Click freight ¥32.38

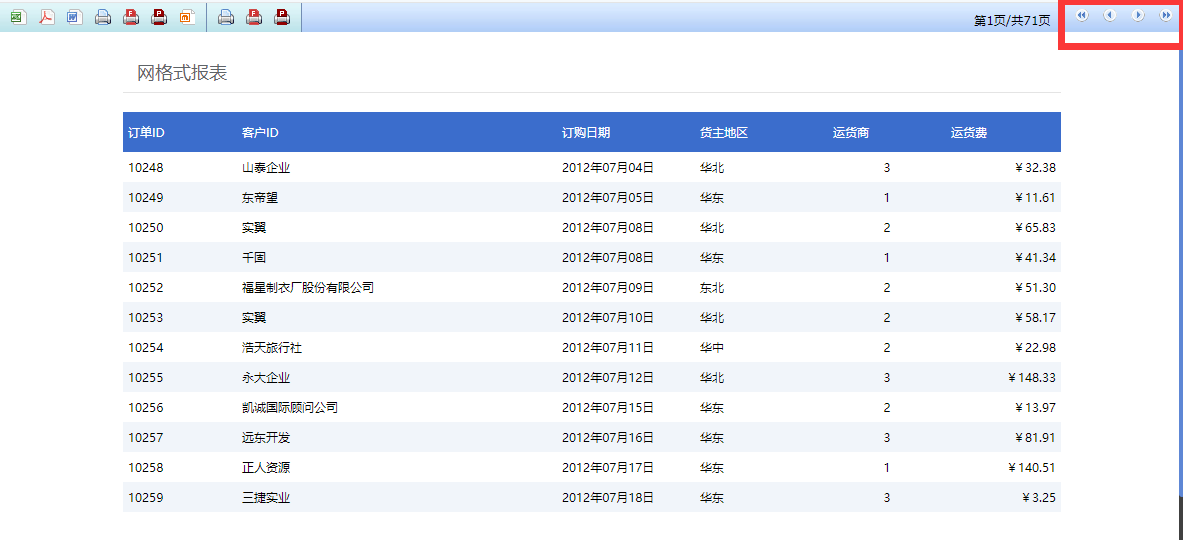(1035, 167)
